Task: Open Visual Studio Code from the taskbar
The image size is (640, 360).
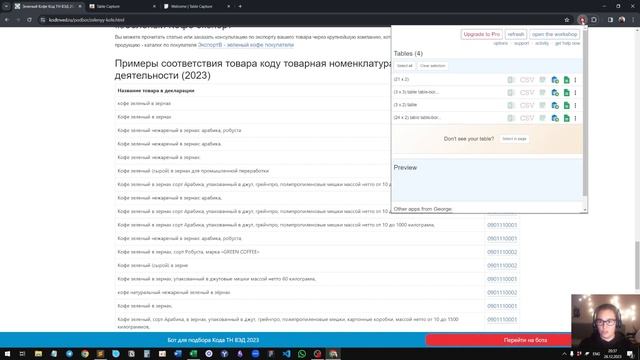Action: click(x=286, y=354)
